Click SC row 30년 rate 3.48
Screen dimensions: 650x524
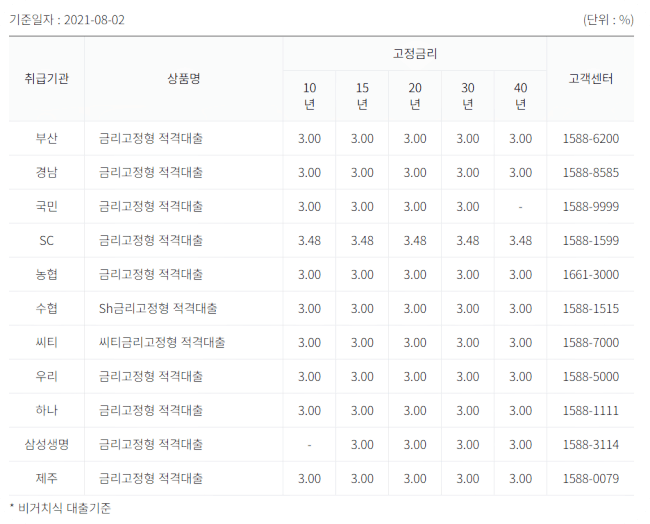pyautogui.click(x=468, y=240)
